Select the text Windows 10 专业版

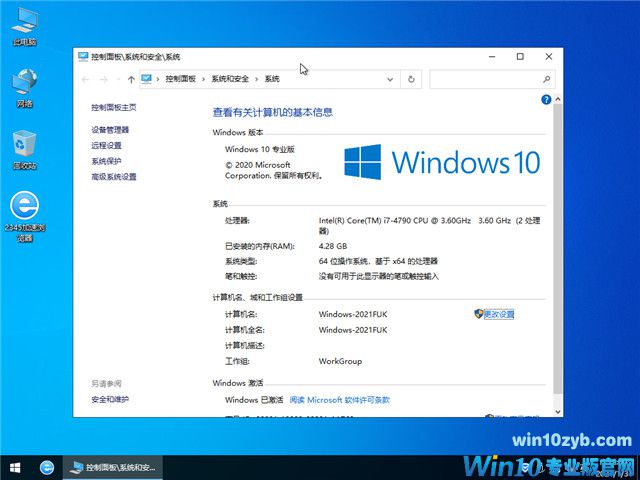260,149
